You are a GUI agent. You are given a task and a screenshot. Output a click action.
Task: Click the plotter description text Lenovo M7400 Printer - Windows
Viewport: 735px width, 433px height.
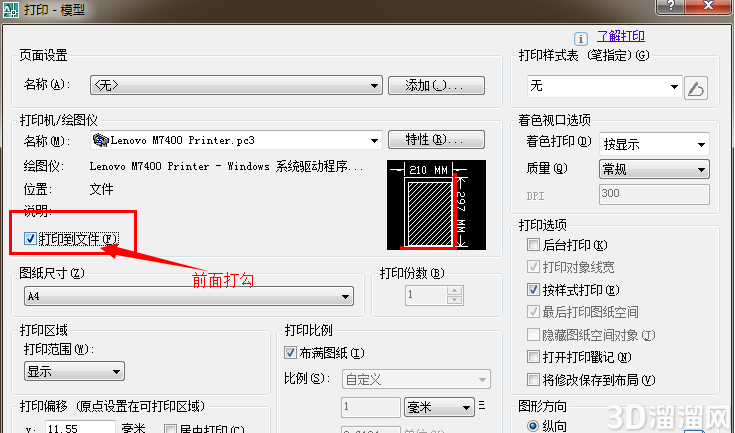[x=226, y=166]
